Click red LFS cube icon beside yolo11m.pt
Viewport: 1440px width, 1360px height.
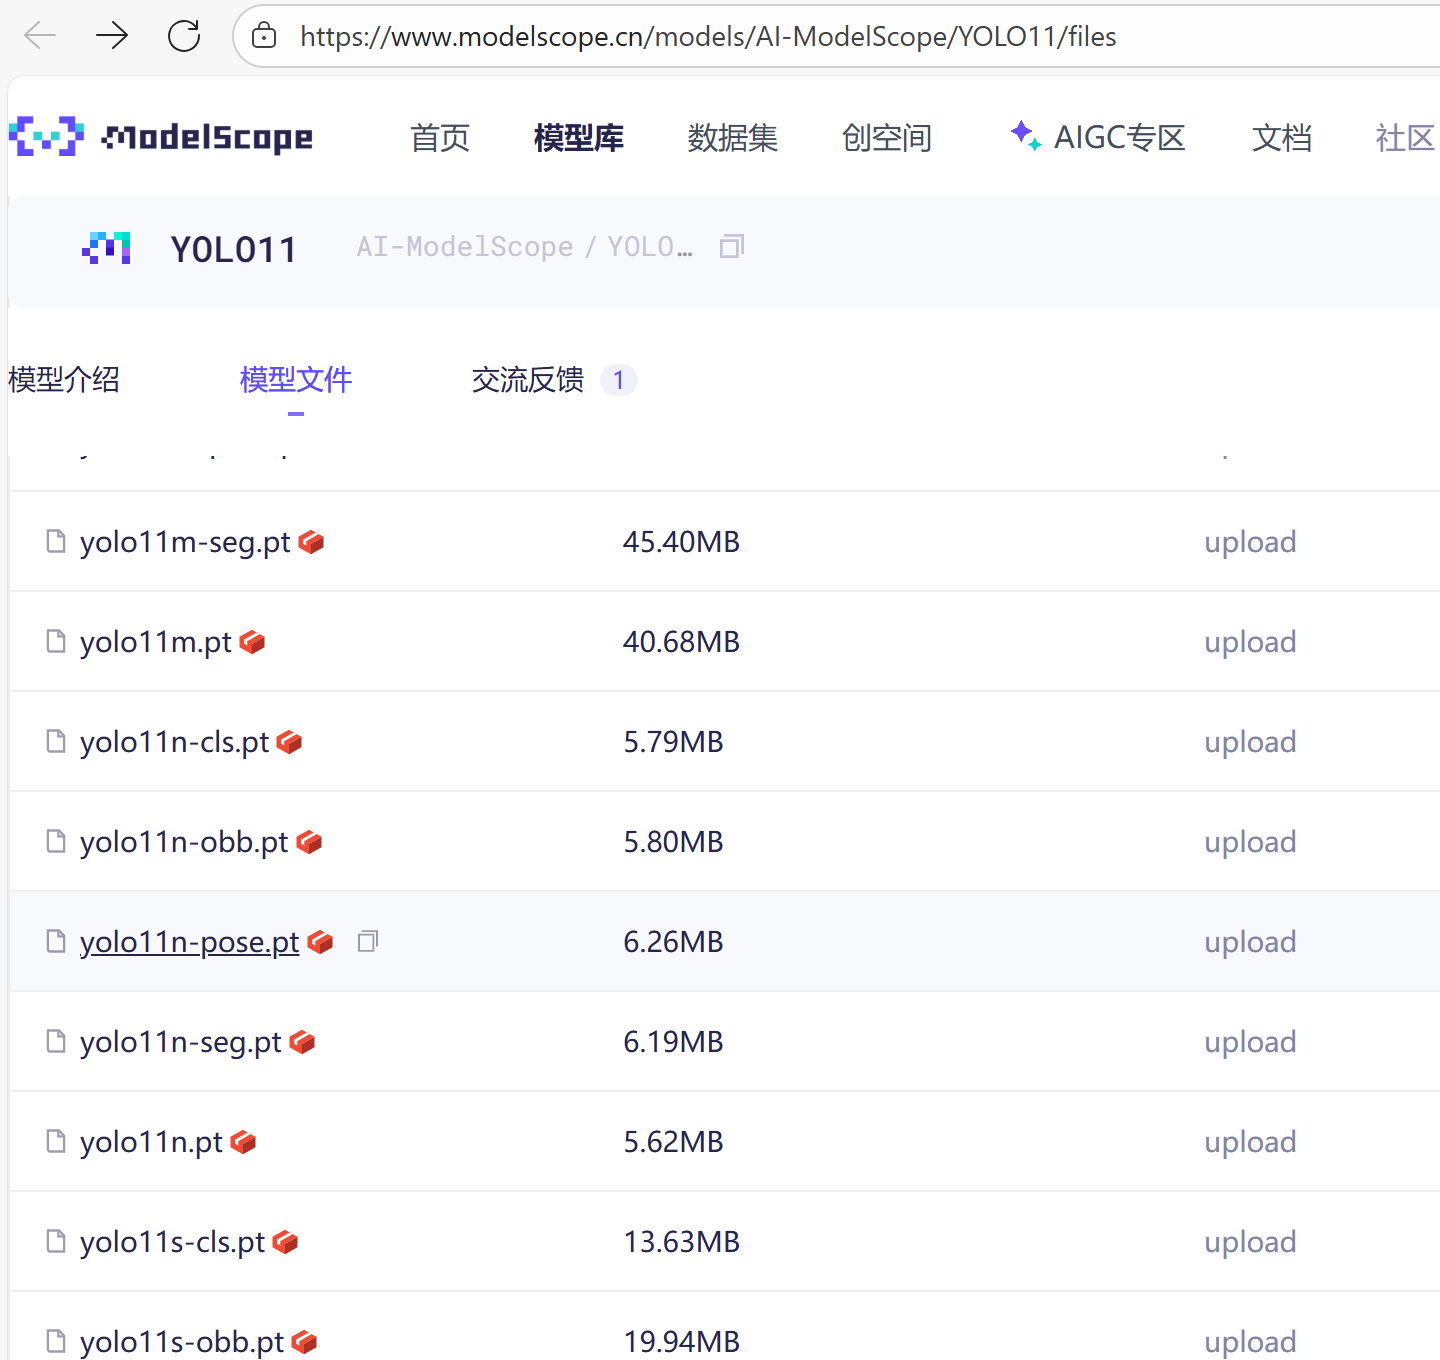252,642
